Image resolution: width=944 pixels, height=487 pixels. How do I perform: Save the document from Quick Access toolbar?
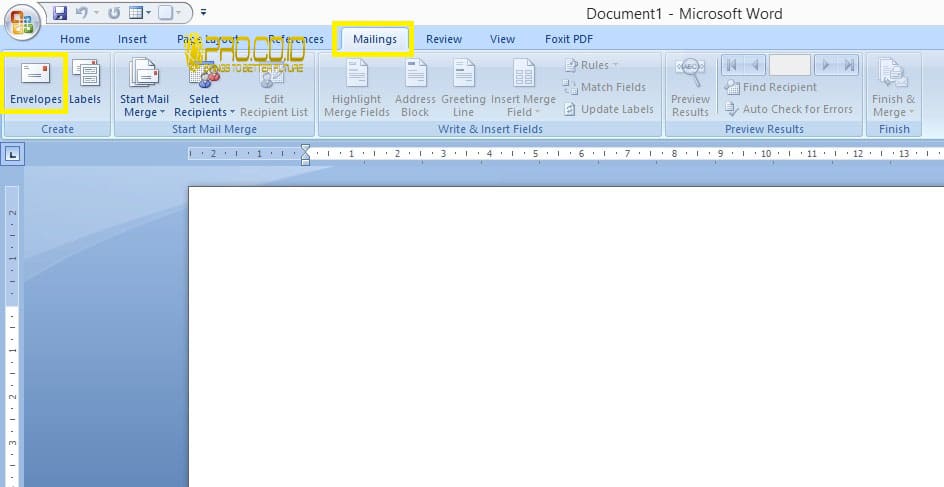click(x=60, y=13)
